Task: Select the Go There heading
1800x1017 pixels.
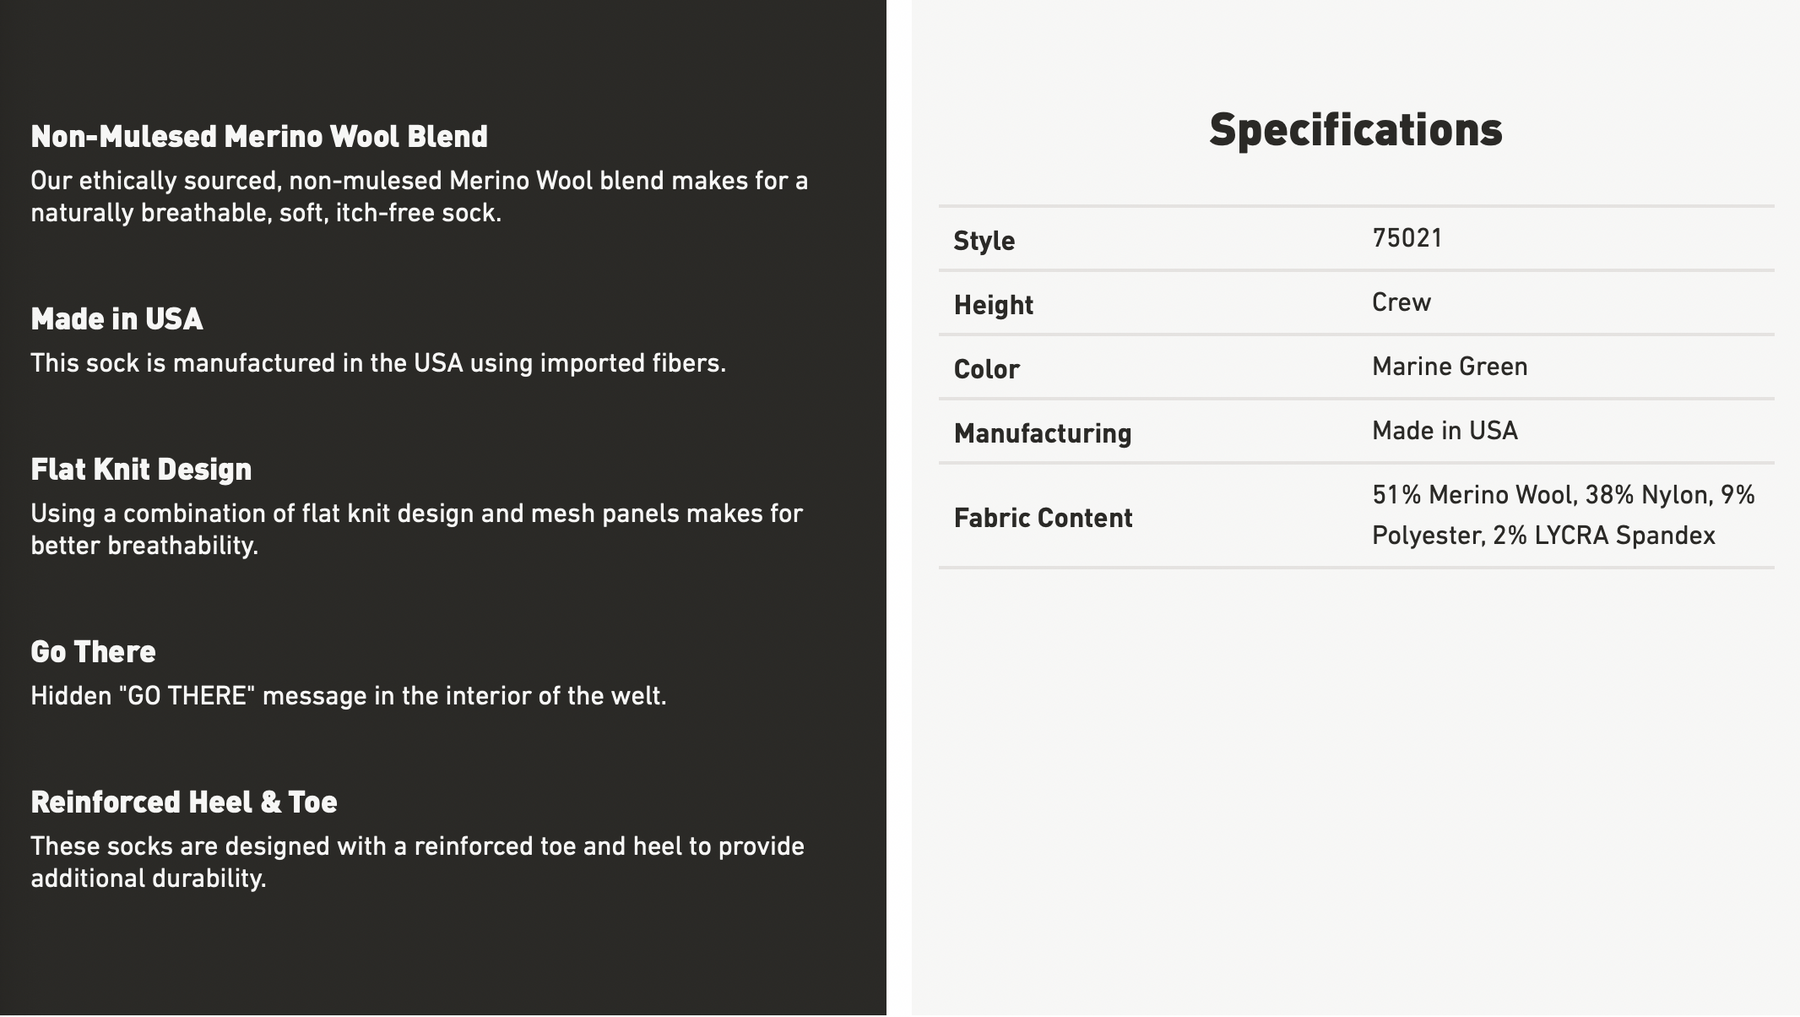Action: pos(93,652)
